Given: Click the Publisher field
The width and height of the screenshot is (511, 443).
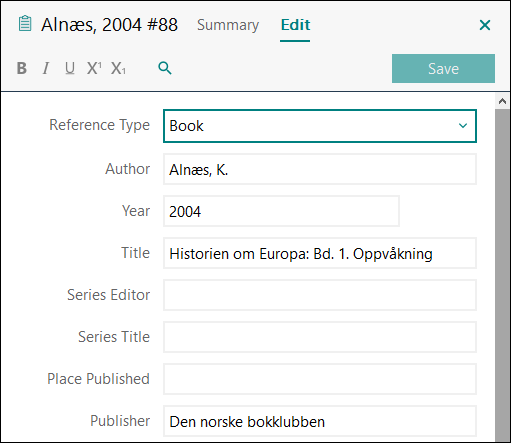Looking at the screenshot, I should [320, 421].
